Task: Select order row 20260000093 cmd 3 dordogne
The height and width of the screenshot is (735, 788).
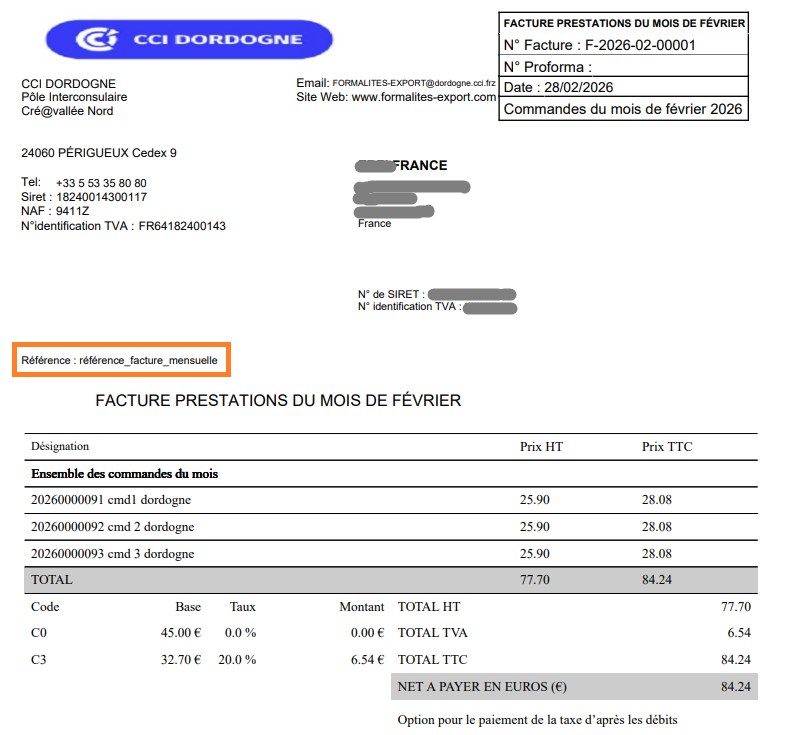Action: tap(113, 553)
